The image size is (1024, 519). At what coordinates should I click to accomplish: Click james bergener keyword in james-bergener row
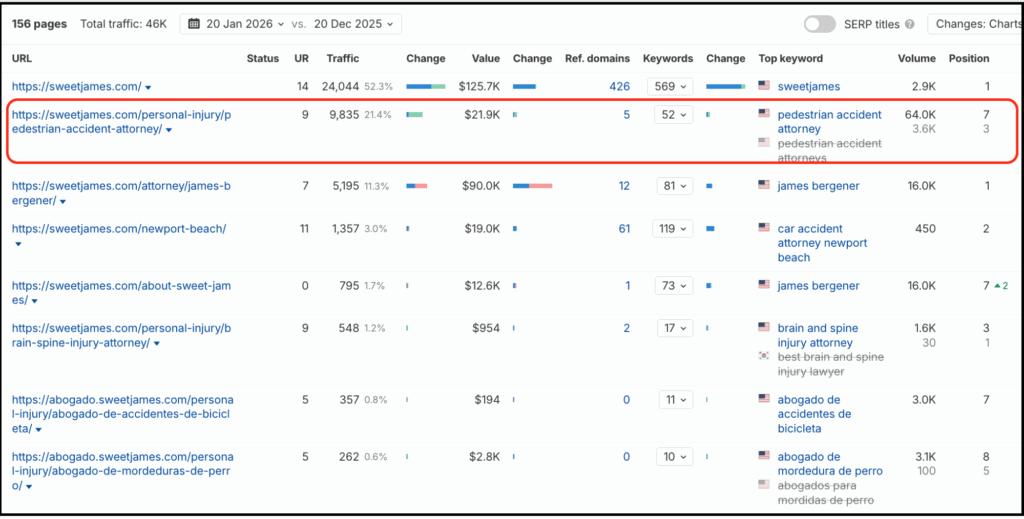coord(818,185)
